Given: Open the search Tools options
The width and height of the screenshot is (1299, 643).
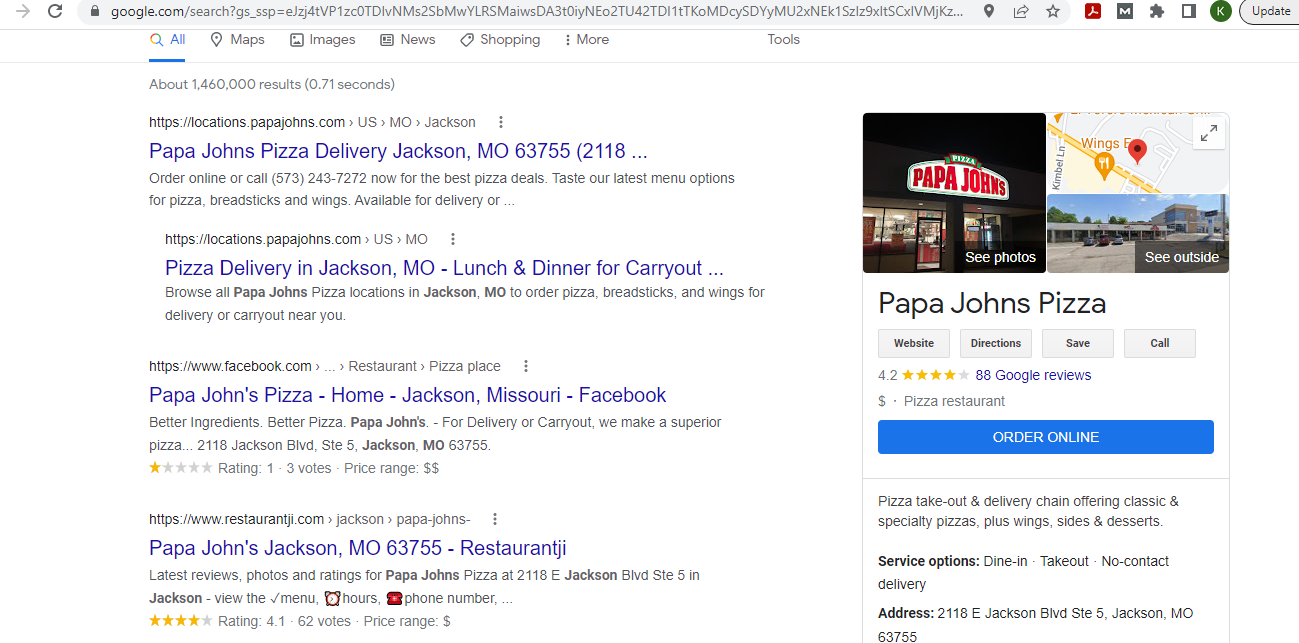Looking at the screenshot, I should click(x=784, y=40).
